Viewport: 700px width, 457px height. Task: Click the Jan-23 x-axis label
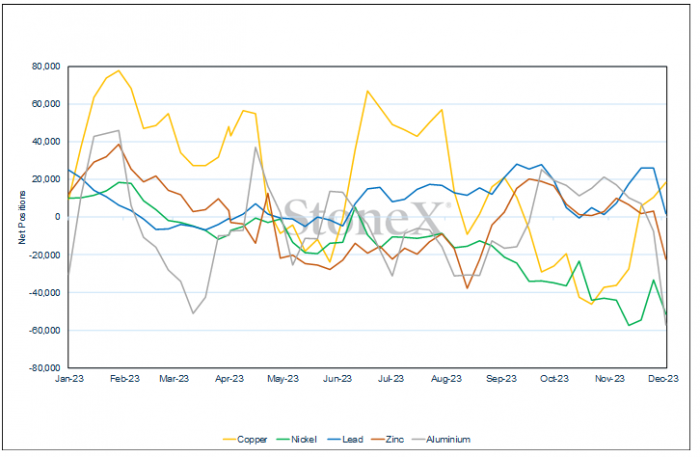pyautogui.click(x=69, y=379)
